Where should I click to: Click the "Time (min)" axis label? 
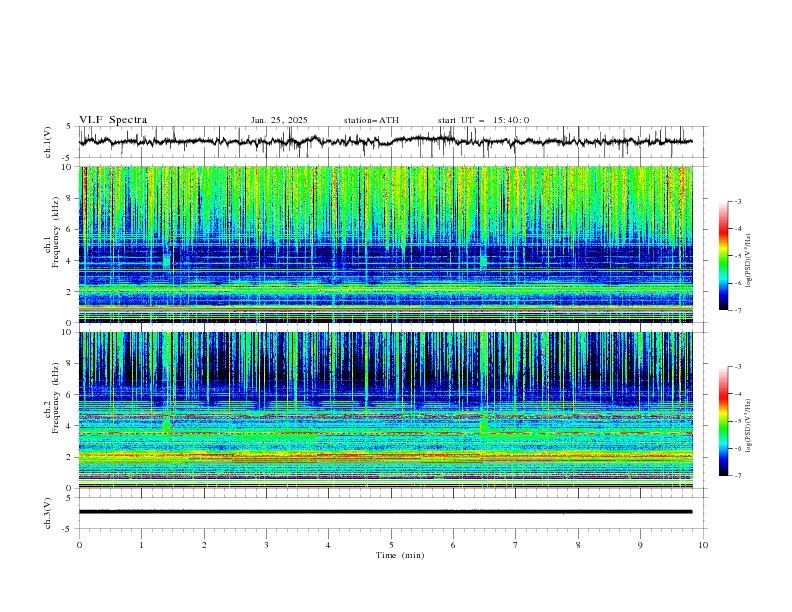(400, 555)
